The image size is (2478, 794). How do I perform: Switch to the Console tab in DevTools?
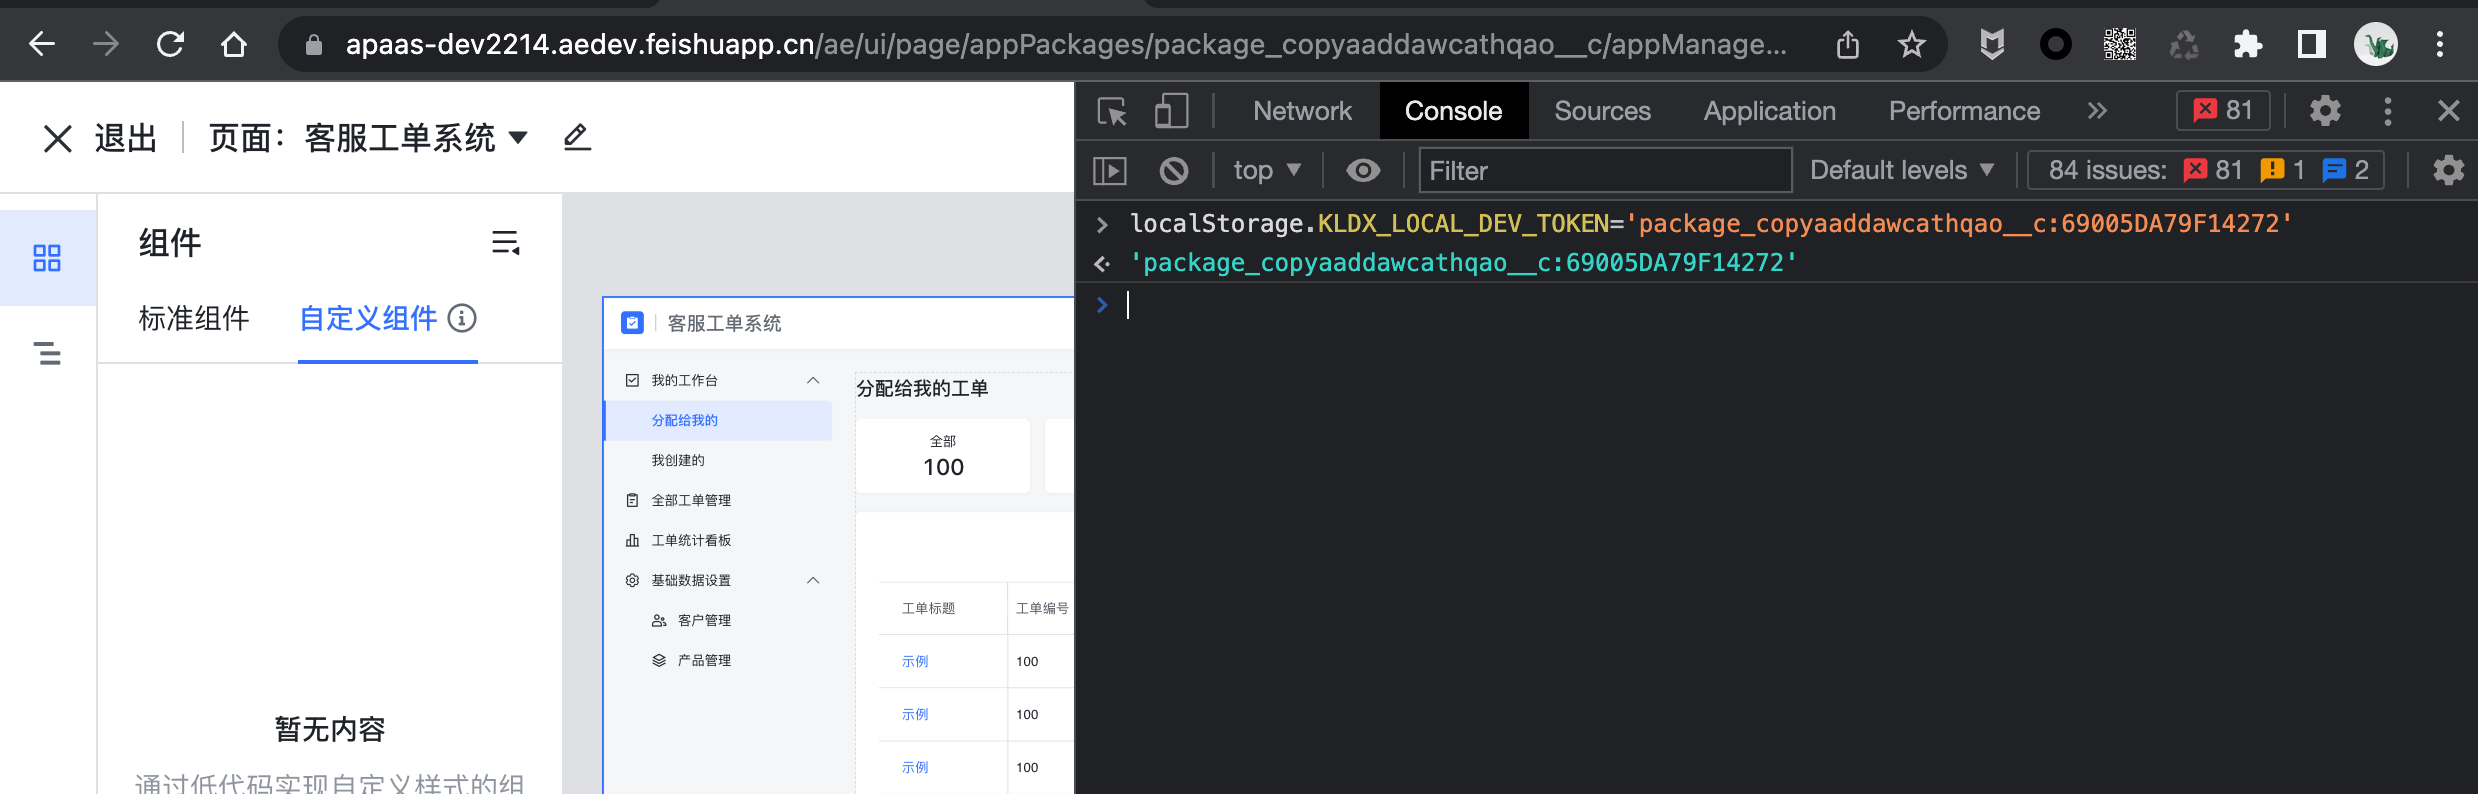[1453, 111]
